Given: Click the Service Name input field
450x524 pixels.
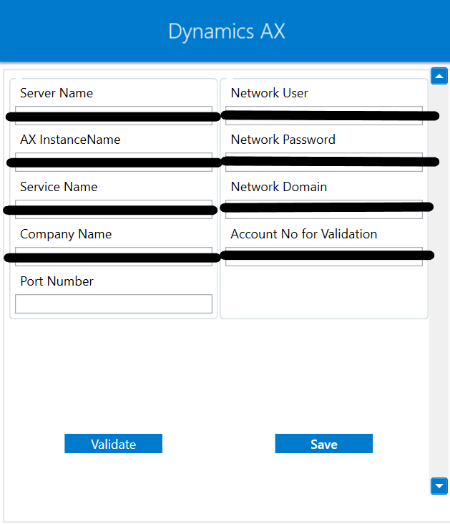Looking at the screenshot, I should coord(114,210).
